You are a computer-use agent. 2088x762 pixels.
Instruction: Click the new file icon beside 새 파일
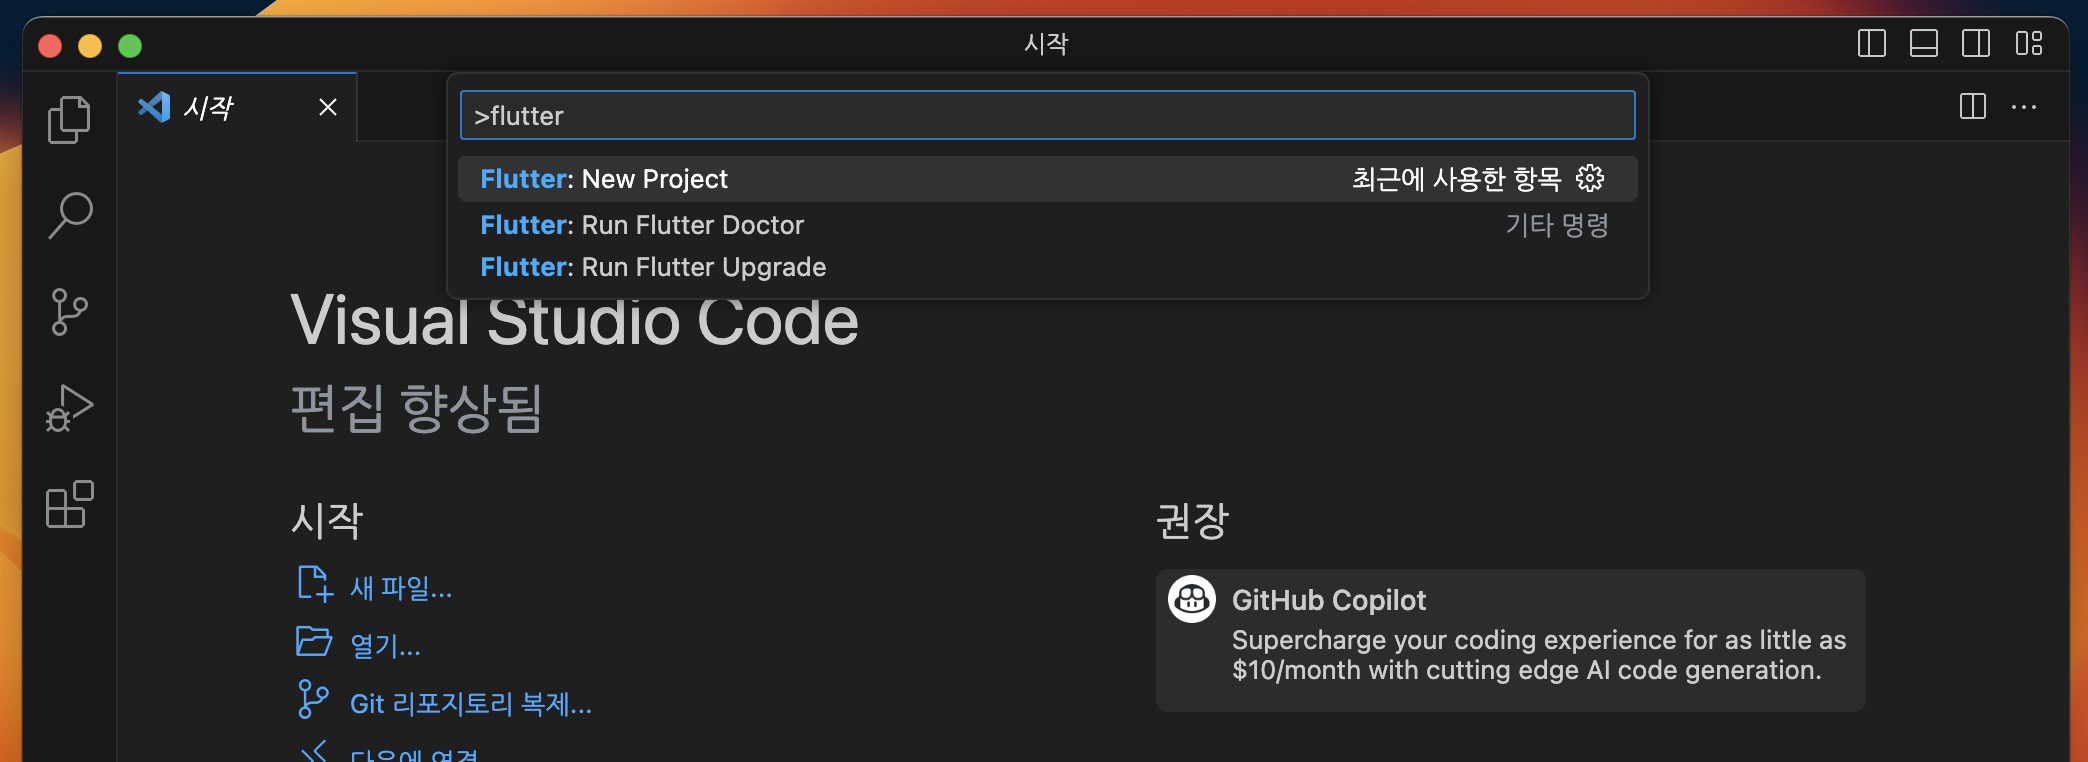click(314, 584)
